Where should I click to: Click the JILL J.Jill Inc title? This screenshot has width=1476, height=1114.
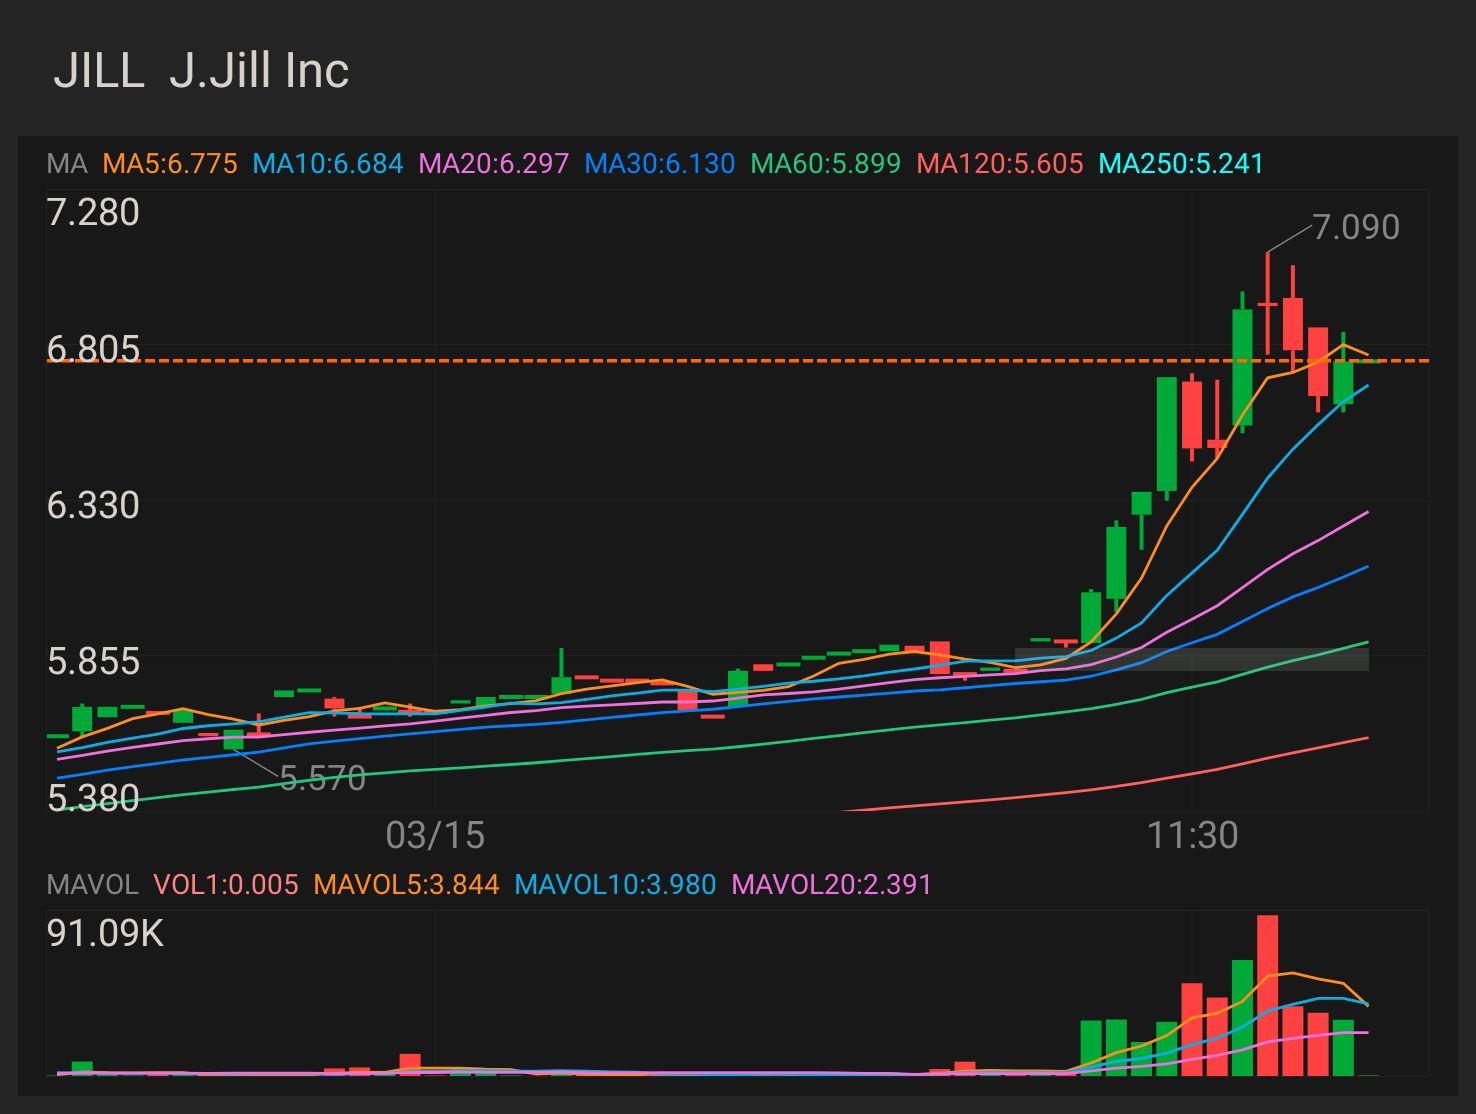[201, 71]
